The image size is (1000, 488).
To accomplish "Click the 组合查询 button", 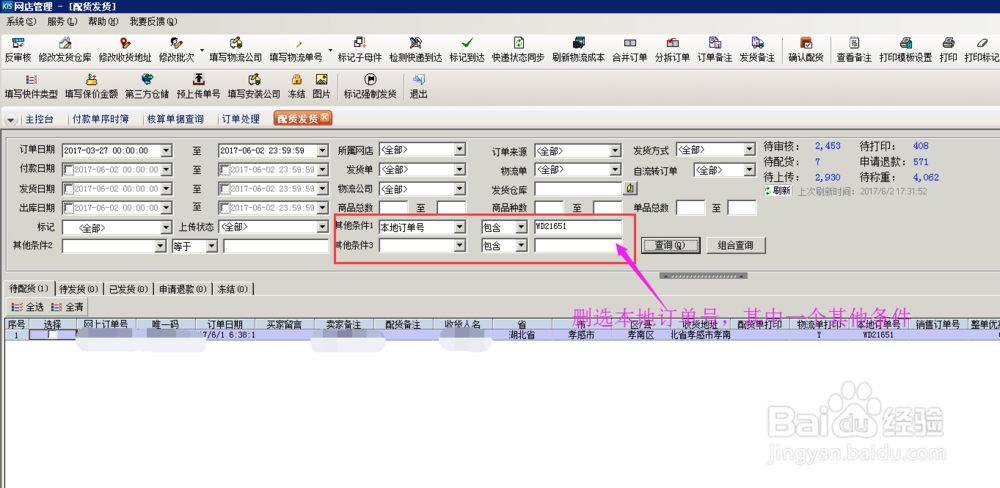I will [x=735, y=245].
